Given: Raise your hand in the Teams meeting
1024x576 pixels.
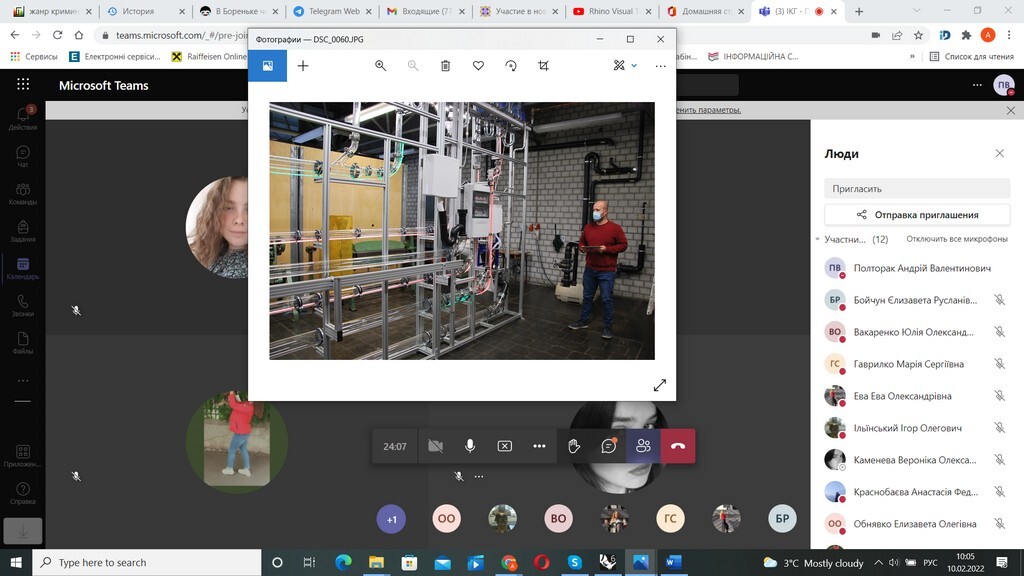Looking at the screenshot, I should tap(574, 446).
